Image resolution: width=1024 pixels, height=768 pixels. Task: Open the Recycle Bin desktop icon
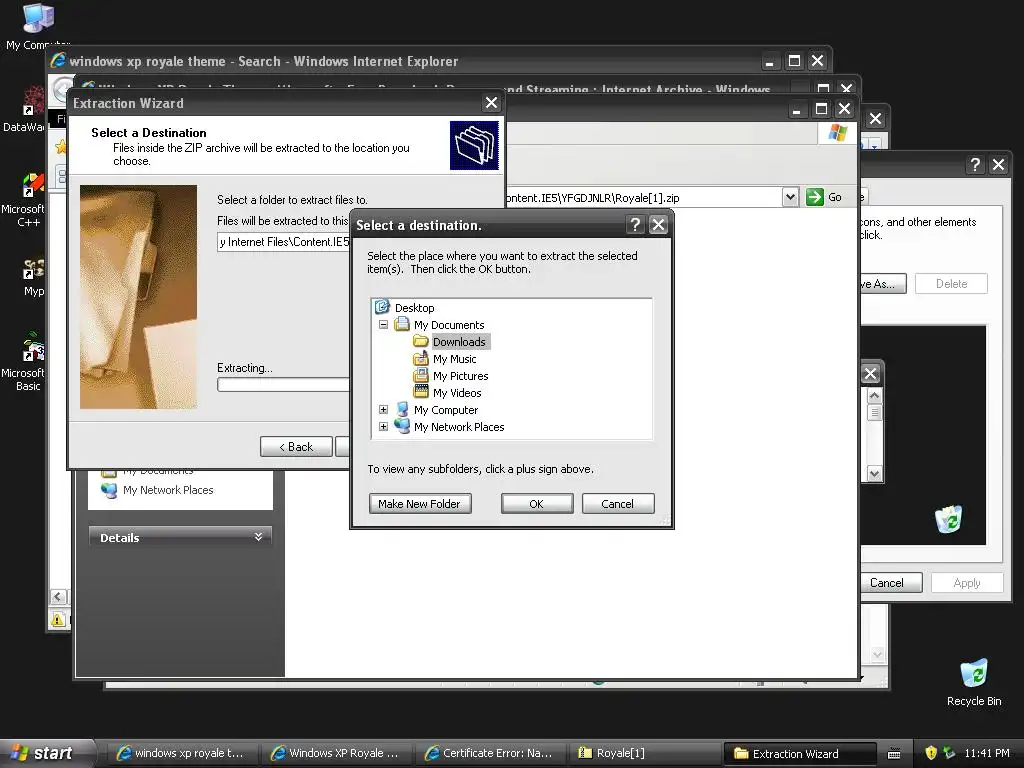pos(974,682)
